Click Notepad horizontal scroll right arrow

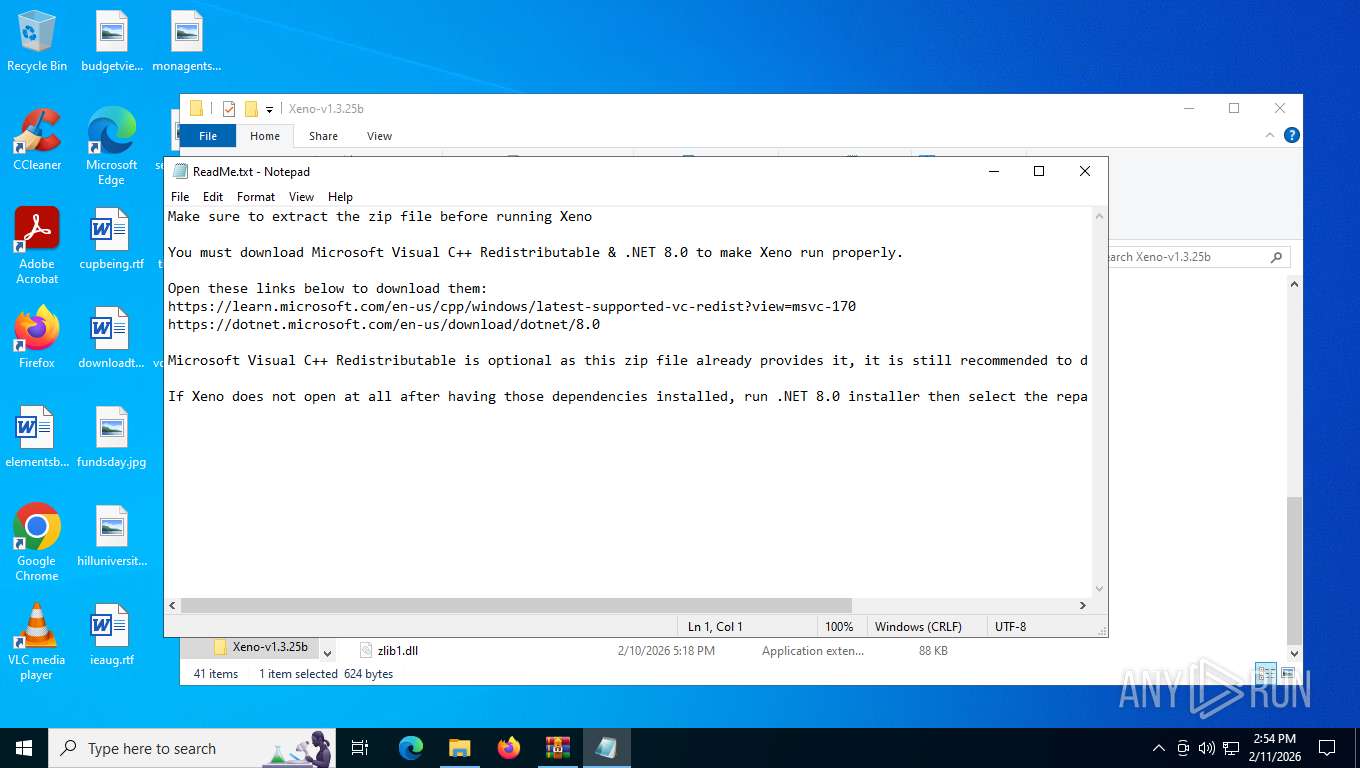coord(1082,605)
